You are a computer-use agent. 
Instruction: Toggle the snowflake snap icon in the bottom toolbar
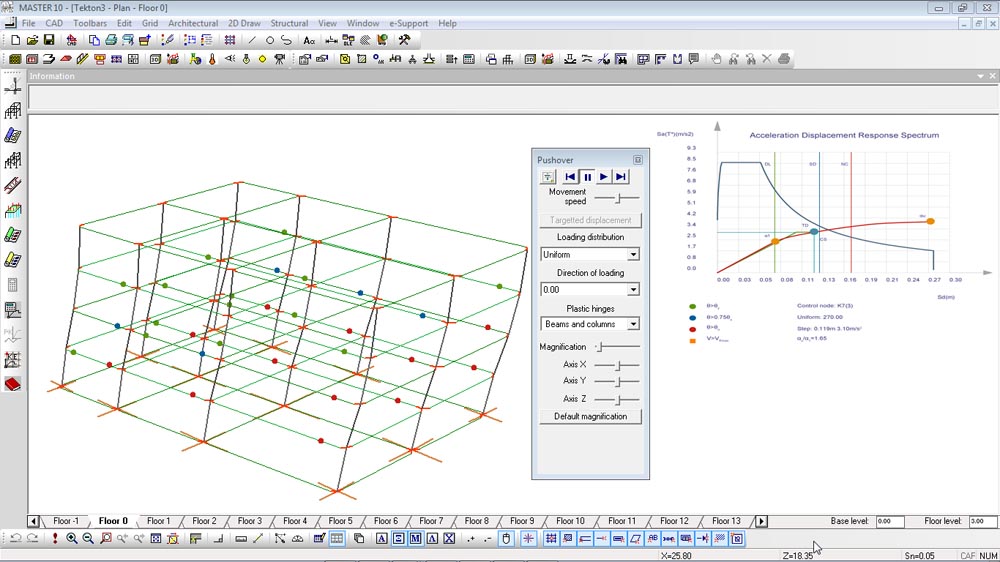click(528, 538)
